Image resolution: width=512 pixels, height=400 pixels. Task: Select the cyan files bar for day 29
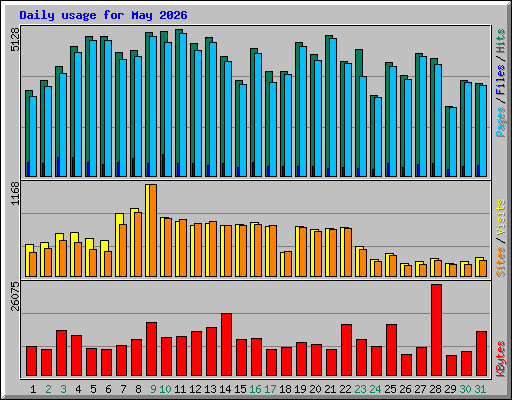(x=453, y=142)
